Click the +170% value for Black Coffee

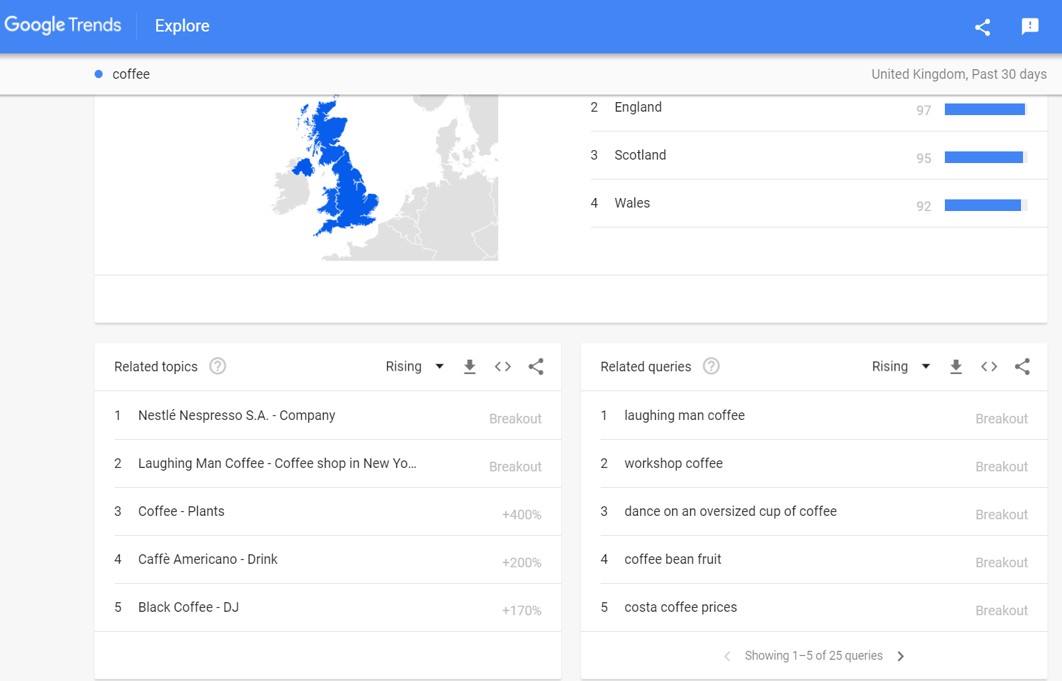pyautogui.click(x=522, y=611)
